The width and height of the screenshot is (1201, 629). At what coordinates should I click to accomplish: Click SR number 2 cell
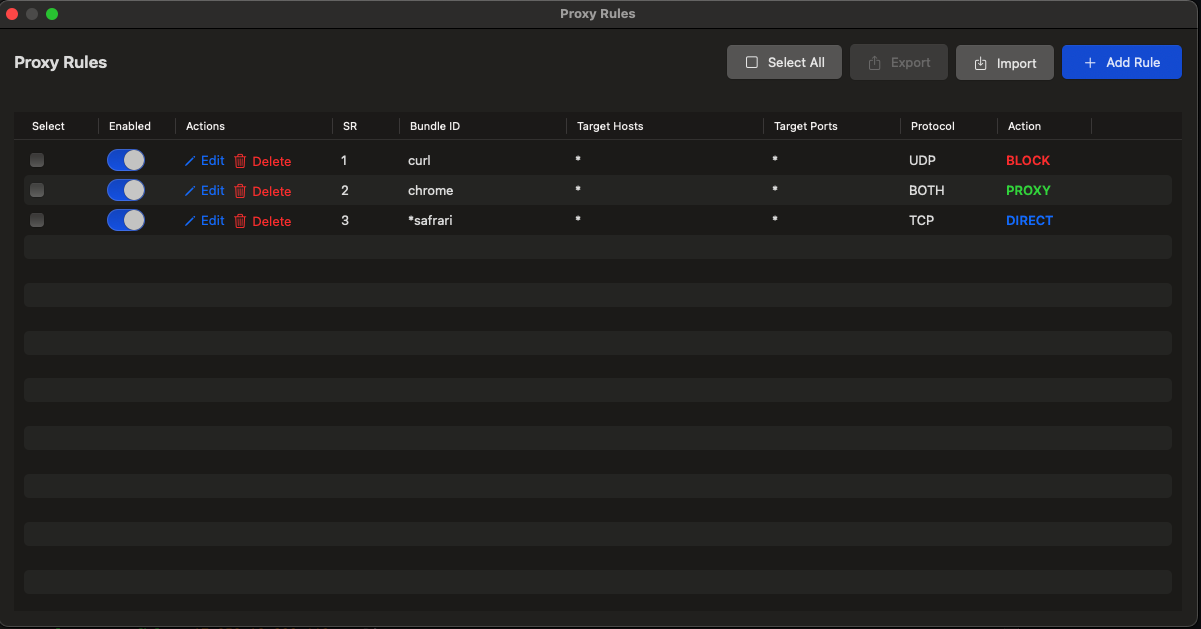pos(345,190)
